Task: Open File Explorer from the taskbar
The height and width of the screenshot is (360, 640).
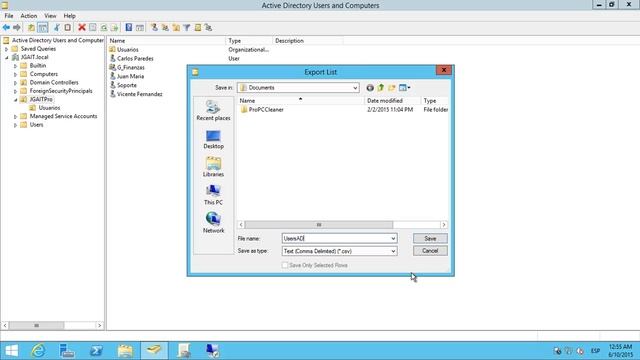Action: tap(125, 351)
